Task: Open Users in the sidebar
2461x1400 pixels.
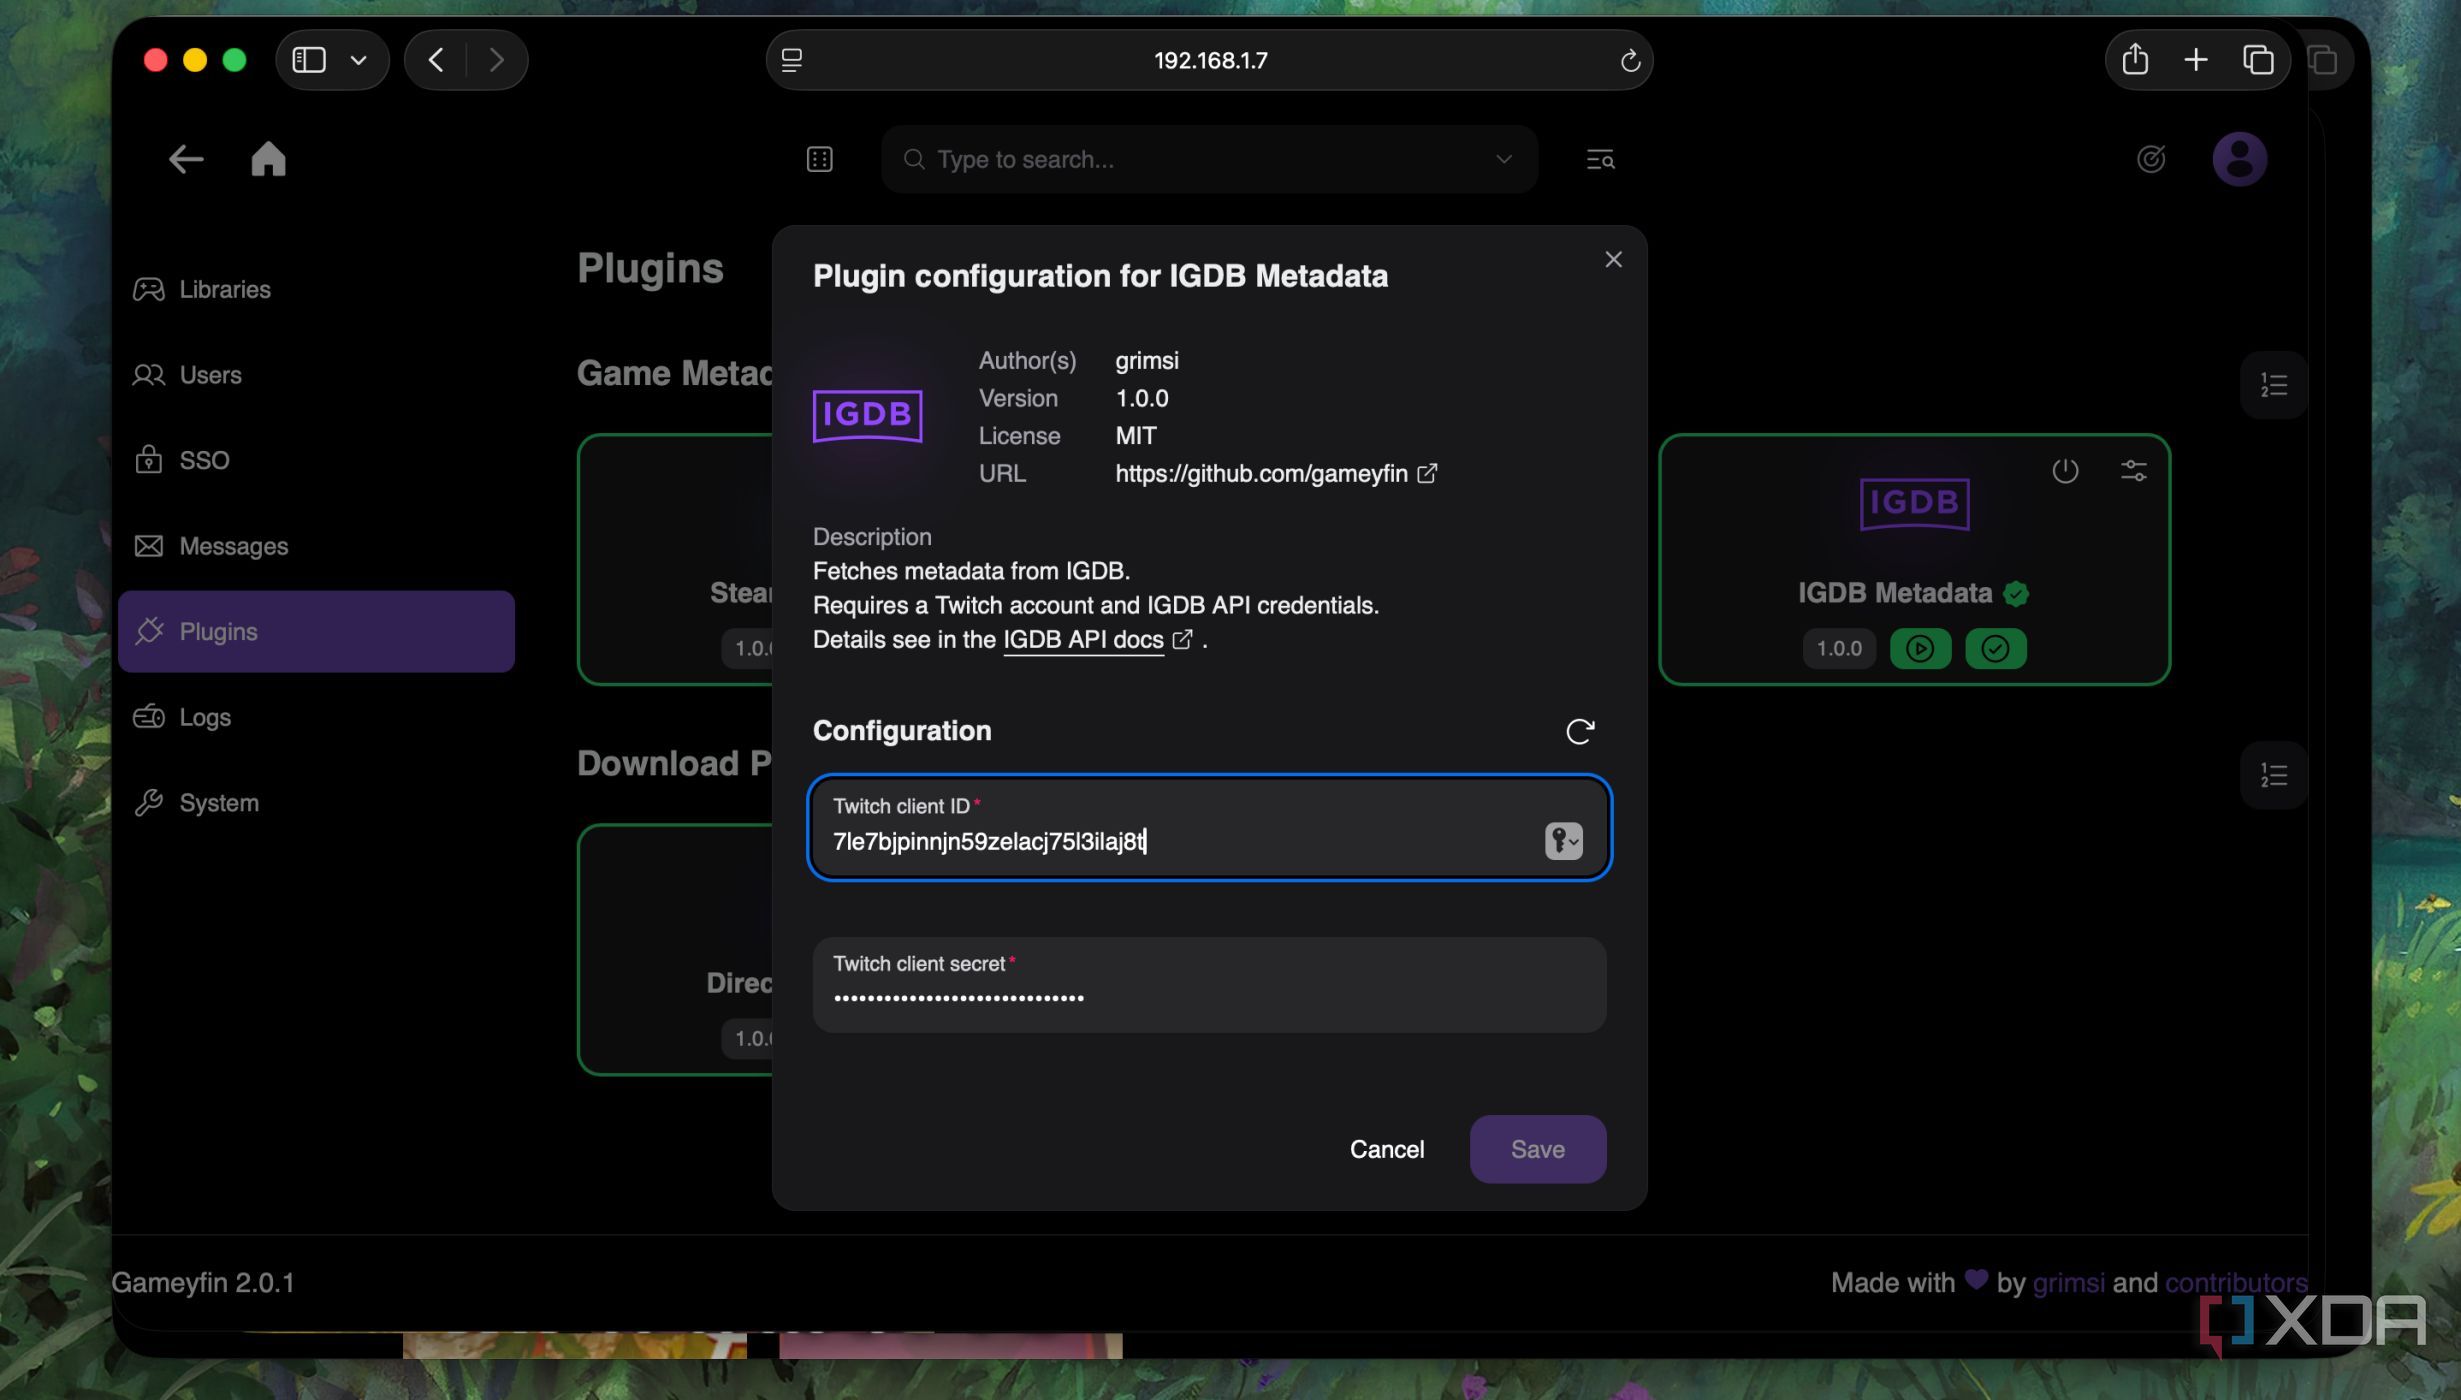Action: 316,375
